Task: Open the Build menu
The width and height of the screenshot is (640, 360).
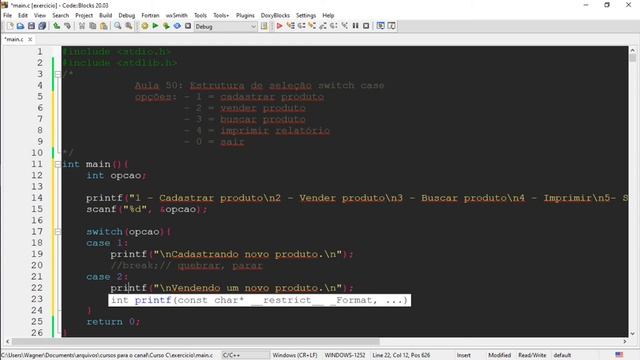Action: [106, 15]
